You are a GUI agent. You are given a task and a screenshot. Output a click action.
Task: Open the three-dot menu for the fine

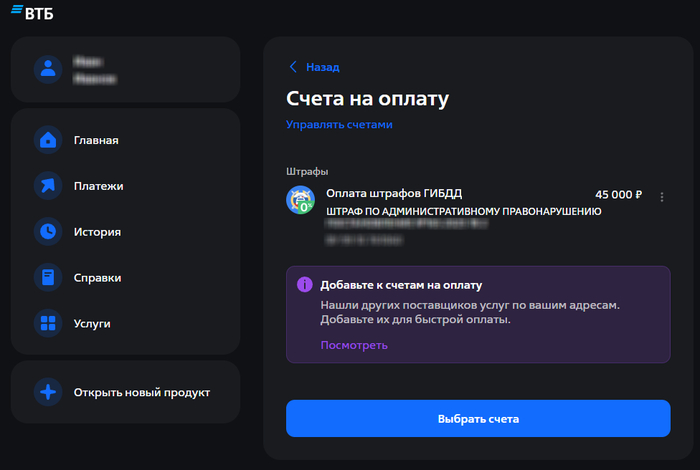[x=661, y=198]
